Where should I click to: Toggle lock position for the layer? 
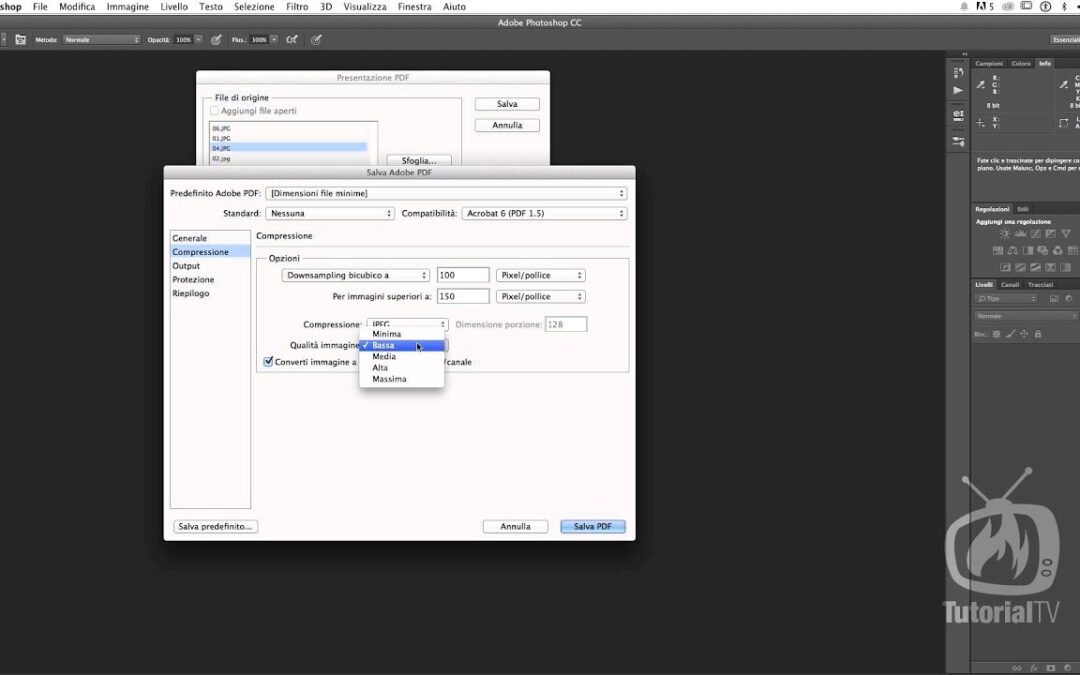tap(1024, 334)
